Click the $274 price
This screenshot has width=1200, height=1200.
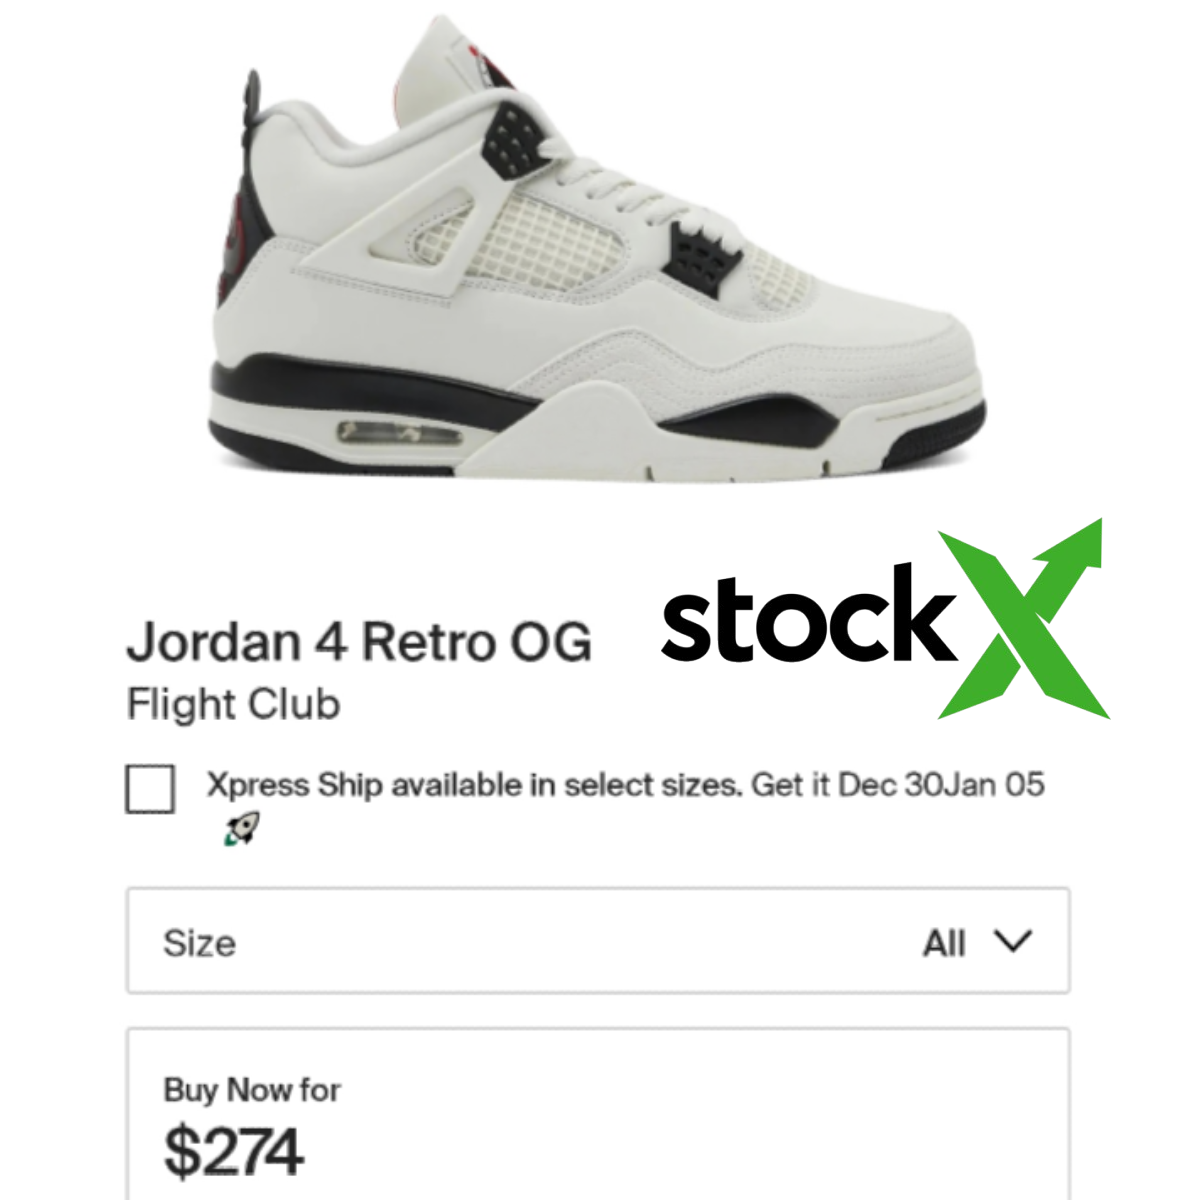point(233,1152)
